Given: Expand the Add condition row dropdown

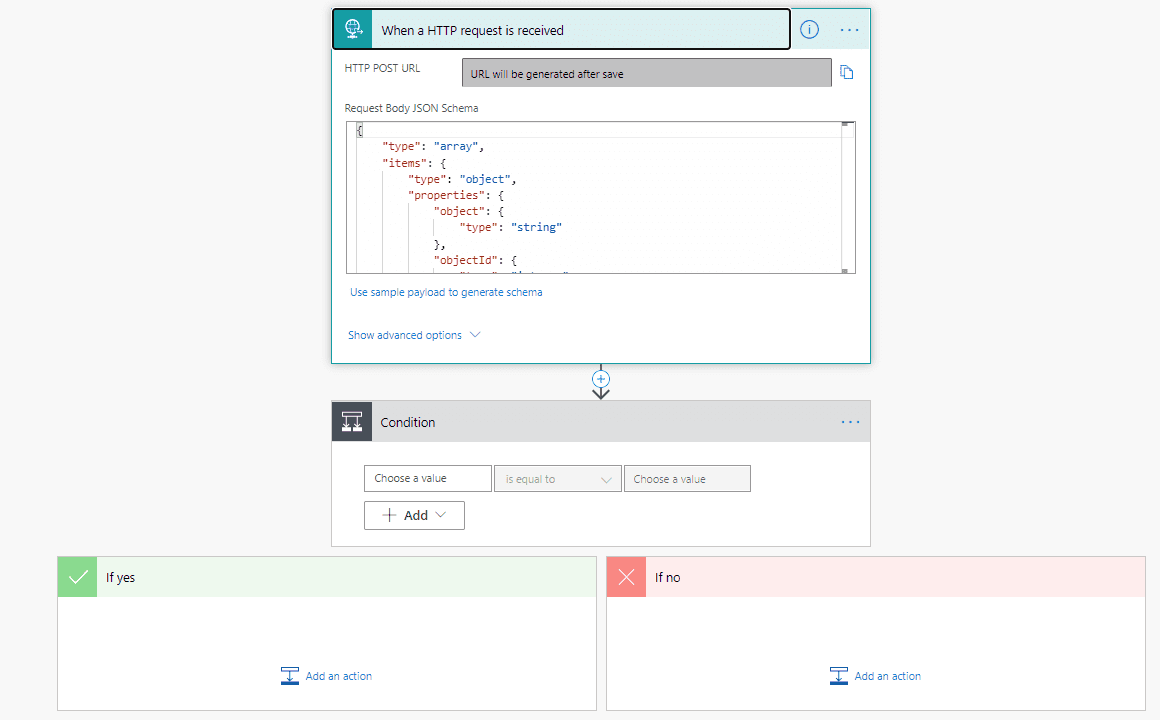Looking at the screenshot, I should pyautogui.click(x=414, y=515).
